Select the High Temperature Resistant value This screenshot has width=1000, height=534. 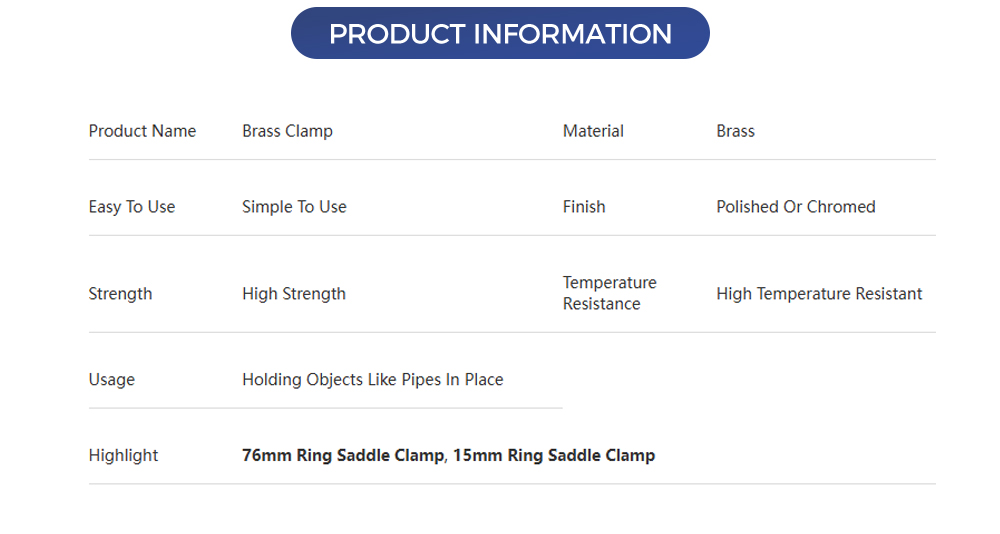point(819,294)
